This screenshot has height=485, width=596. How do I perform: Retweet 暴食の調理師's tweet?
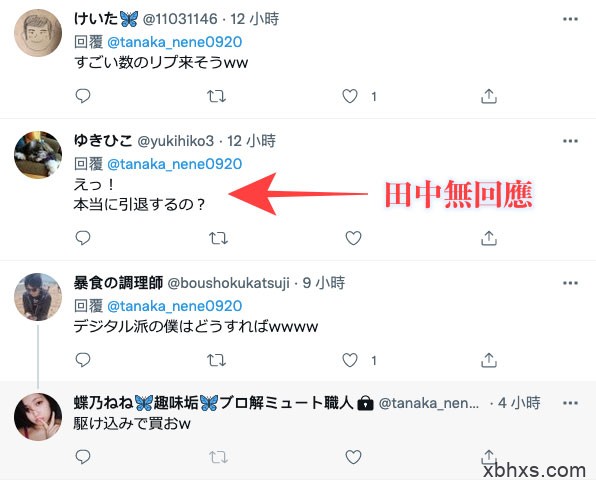click(216, 360)
